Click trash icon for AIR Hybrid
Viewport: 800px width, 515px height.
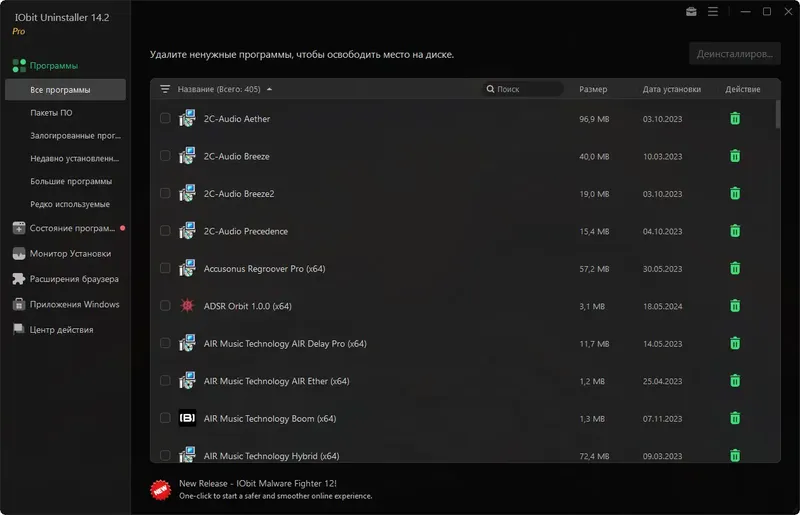point(735,455)
